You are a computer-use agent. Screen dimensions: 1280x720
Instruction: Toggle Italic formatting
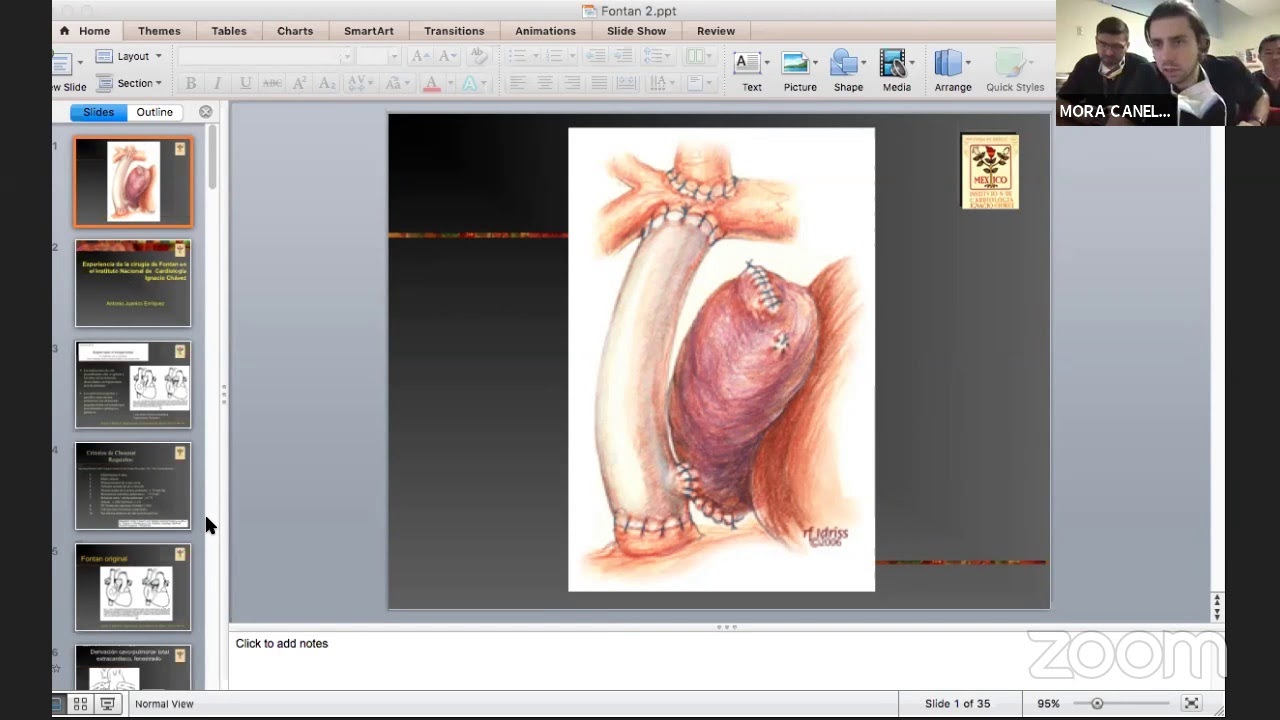217,83
